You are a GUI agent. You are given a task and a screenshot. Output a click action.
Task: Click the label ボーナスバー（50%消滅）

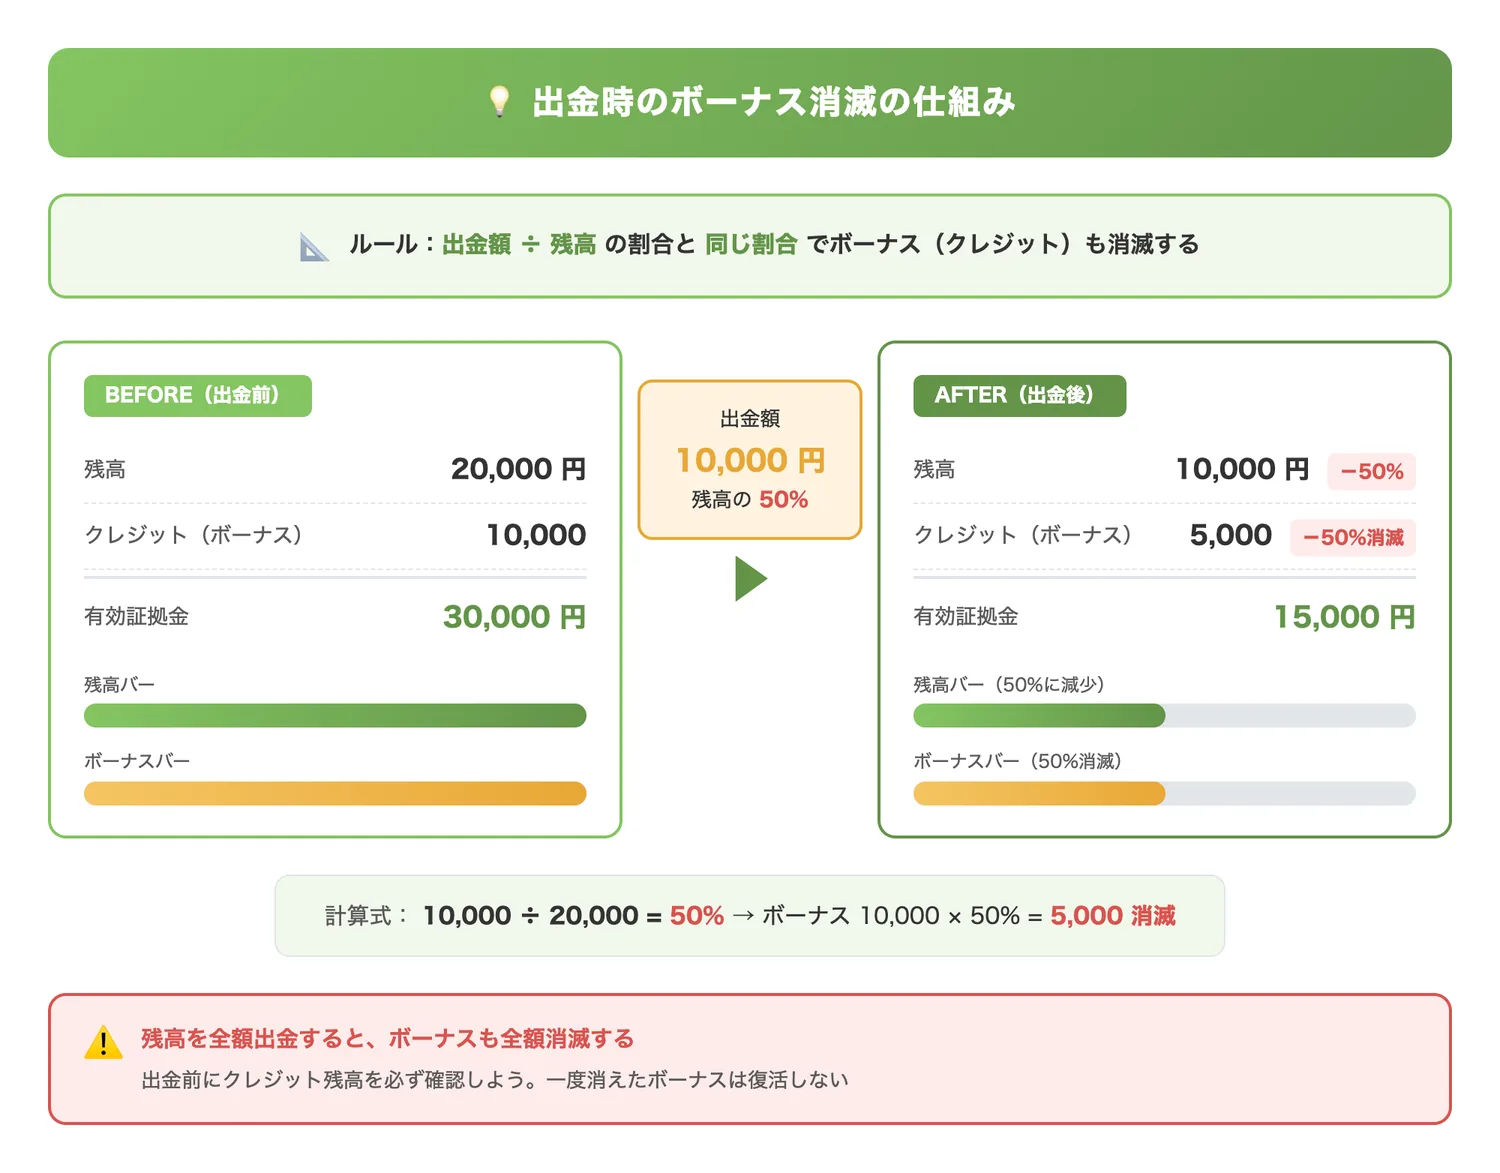(1018, 761)
